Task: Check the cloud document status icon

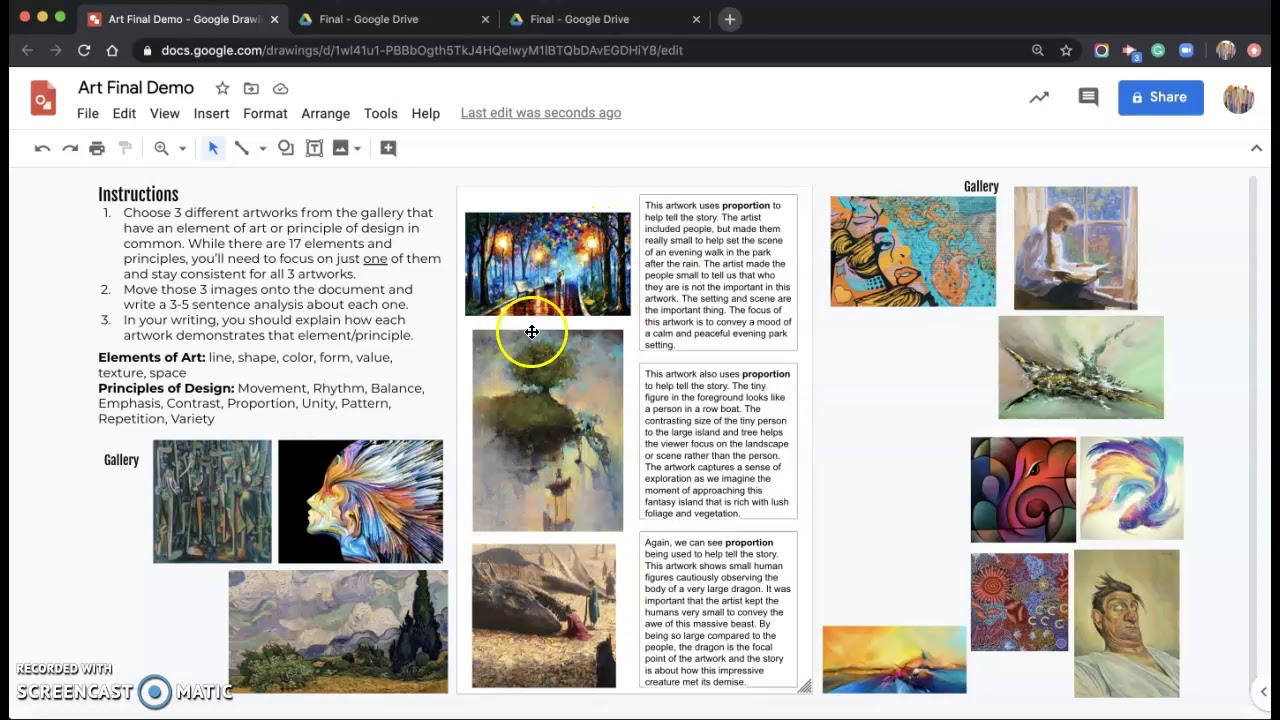Action: tap(281, 88)
